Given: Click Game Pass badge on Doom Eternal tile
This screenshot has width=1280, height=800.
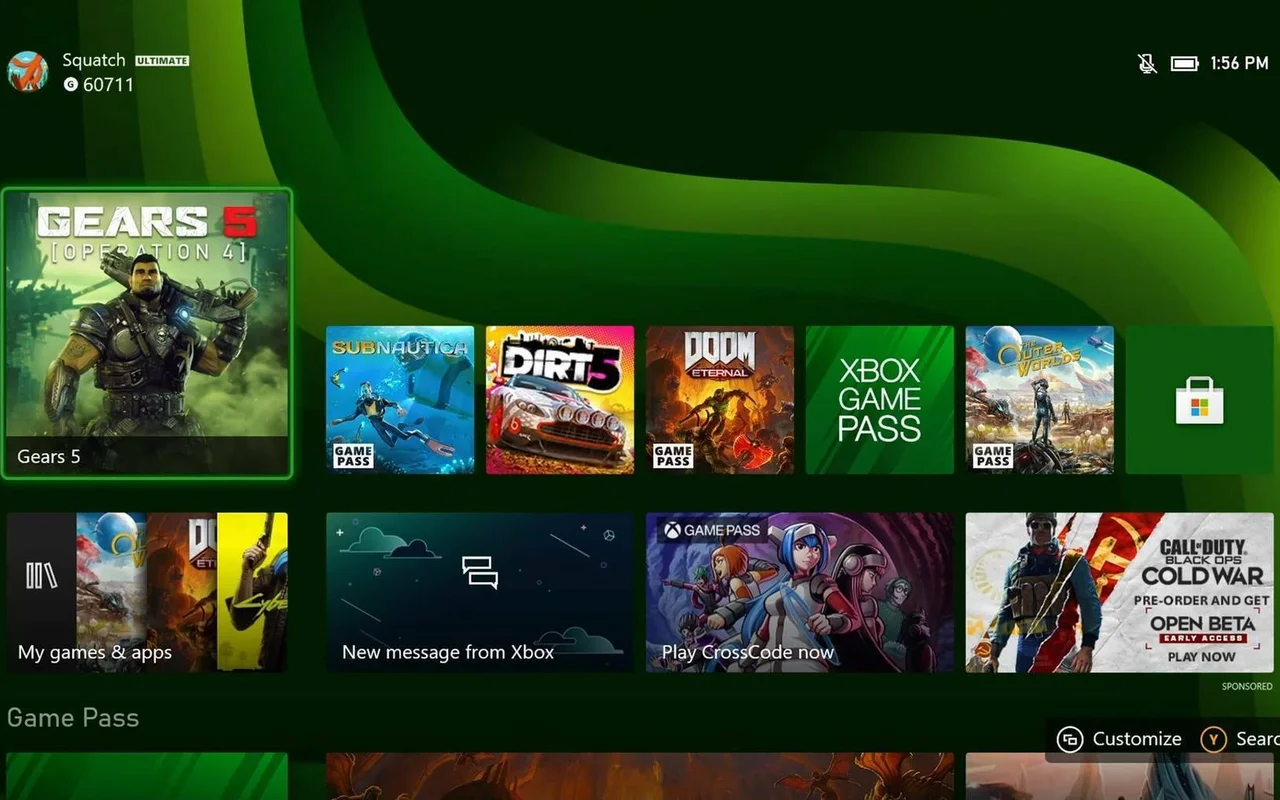Looking at the screenshot, I should coord(673,456).
